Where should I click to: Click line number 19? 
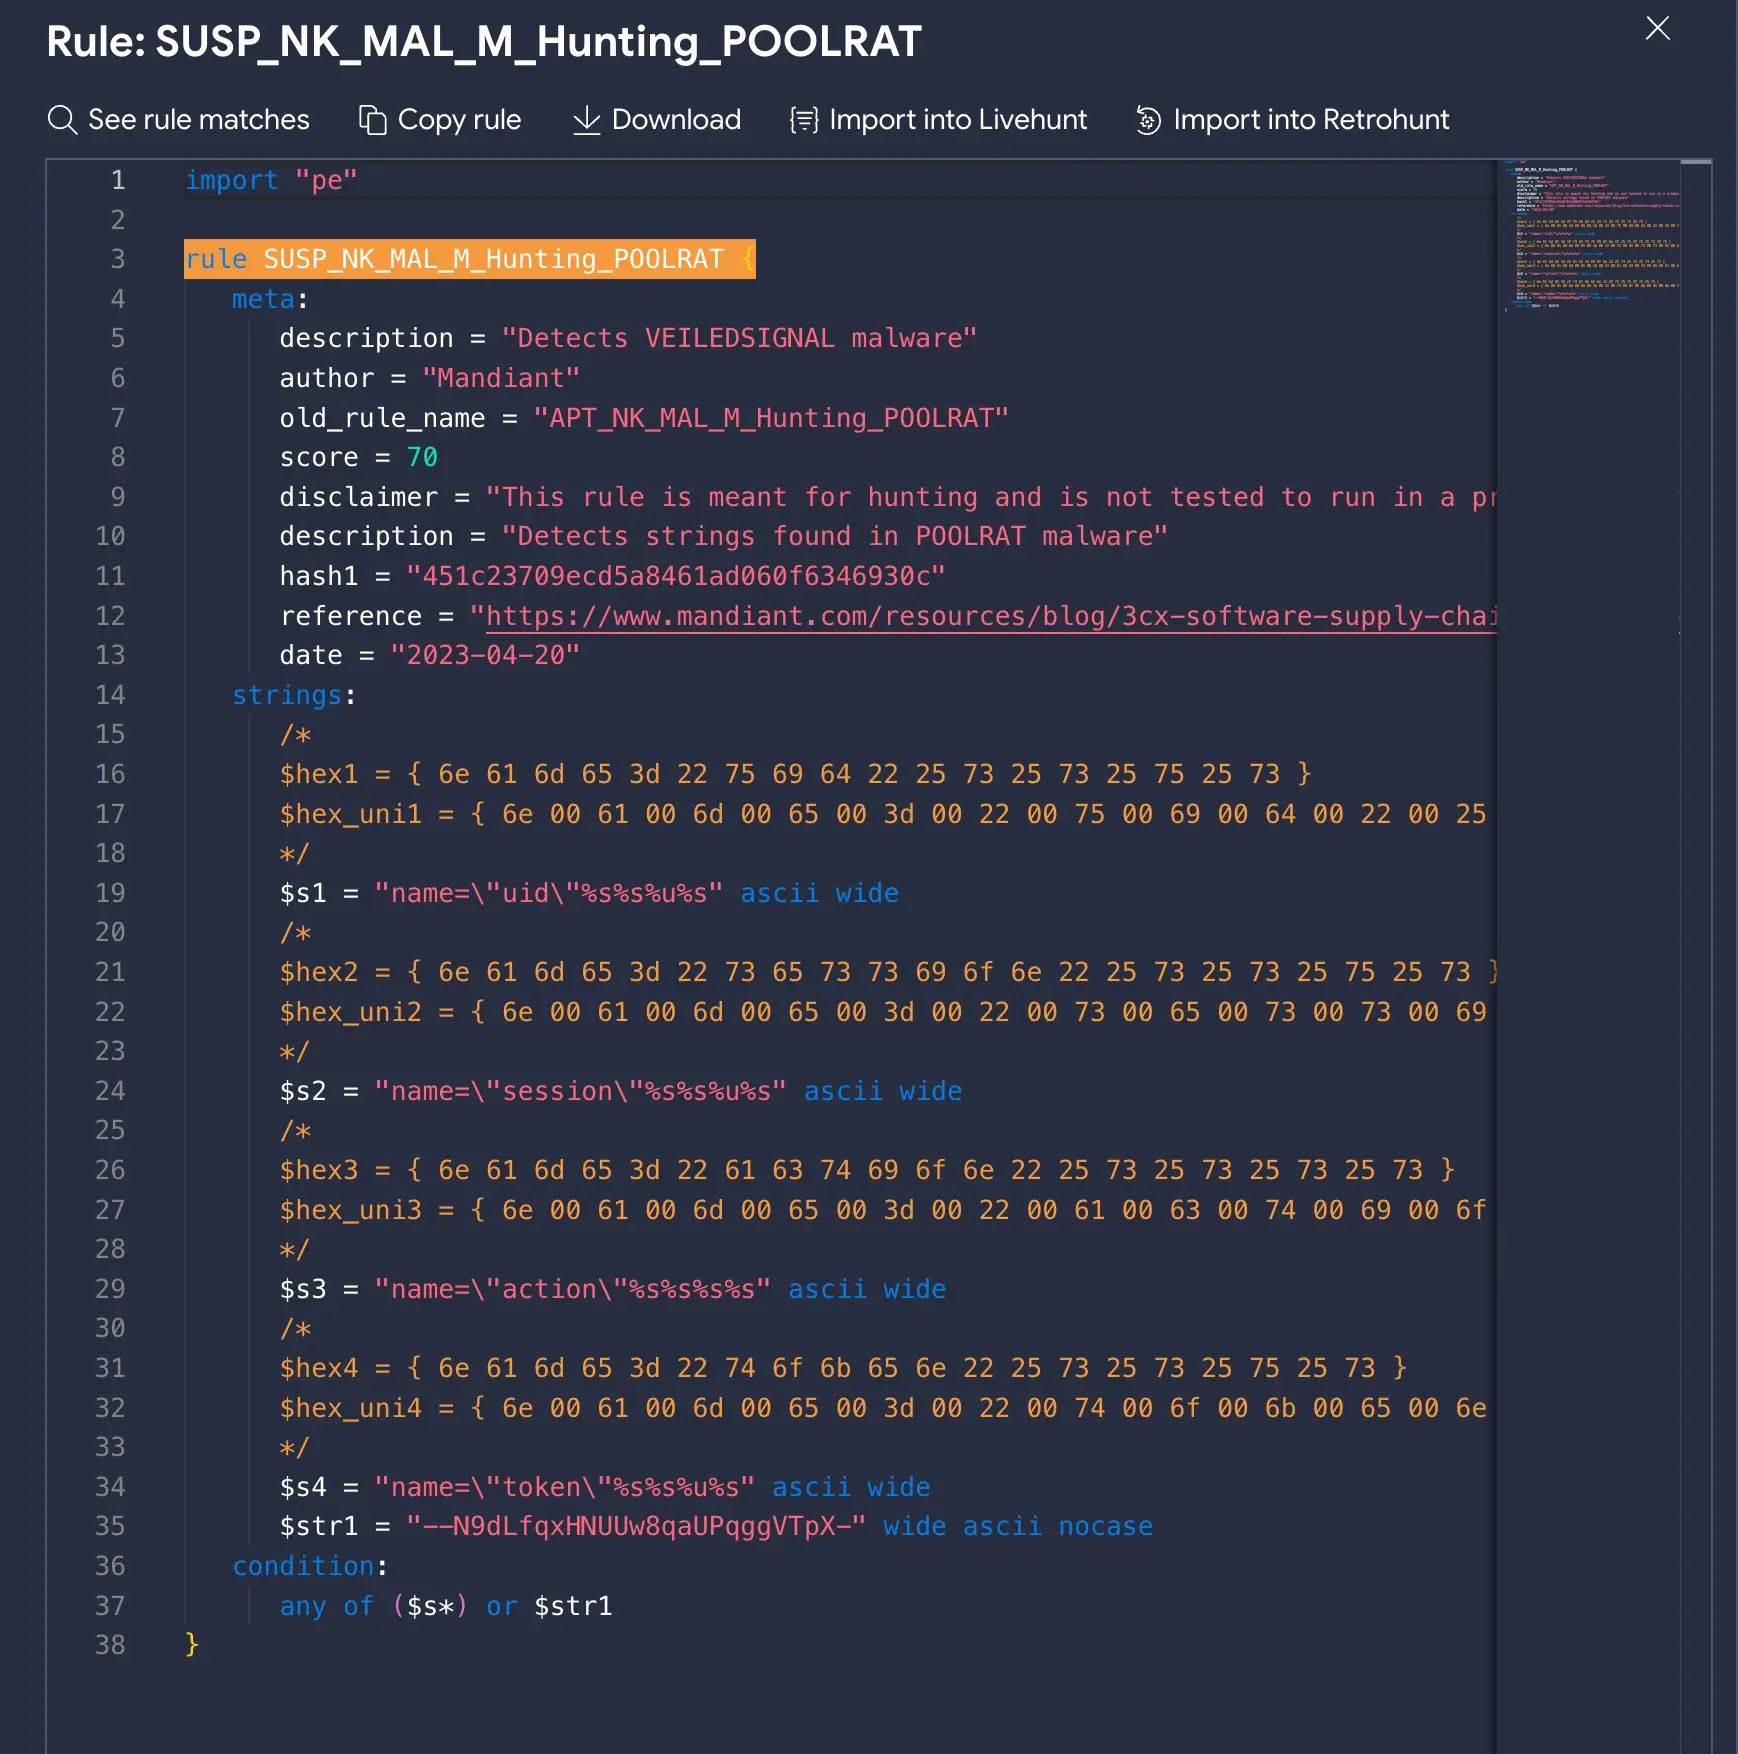(110, 893)
